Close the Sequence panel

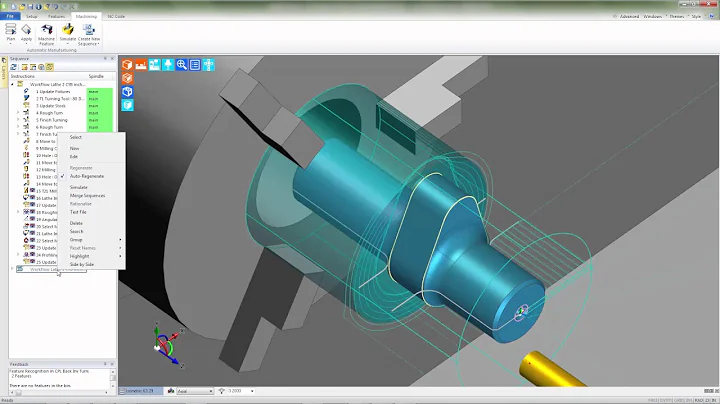pyautogui.click(x=112, y=59)
